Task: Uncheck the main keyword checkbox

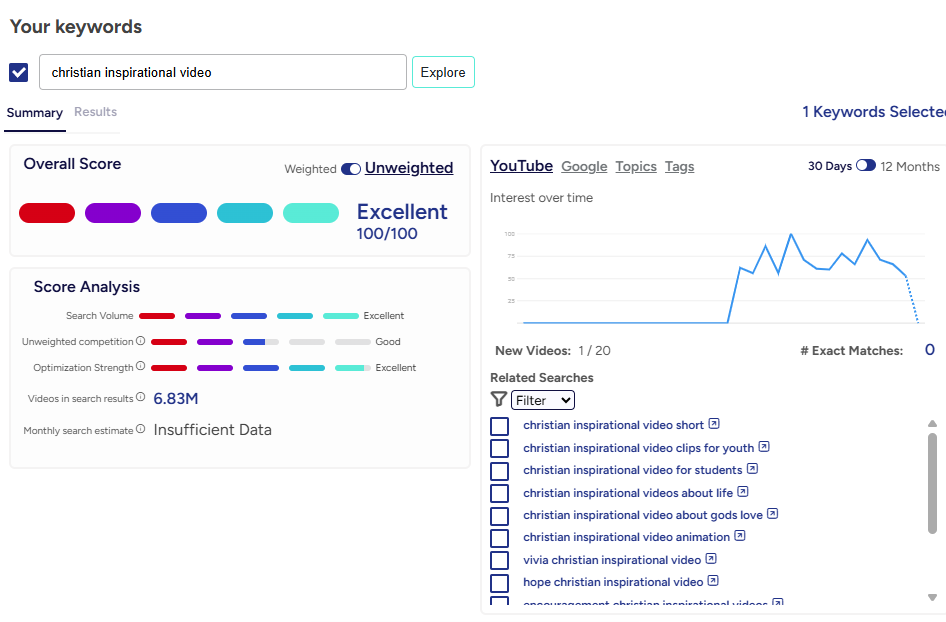Action: pos(19,72)
